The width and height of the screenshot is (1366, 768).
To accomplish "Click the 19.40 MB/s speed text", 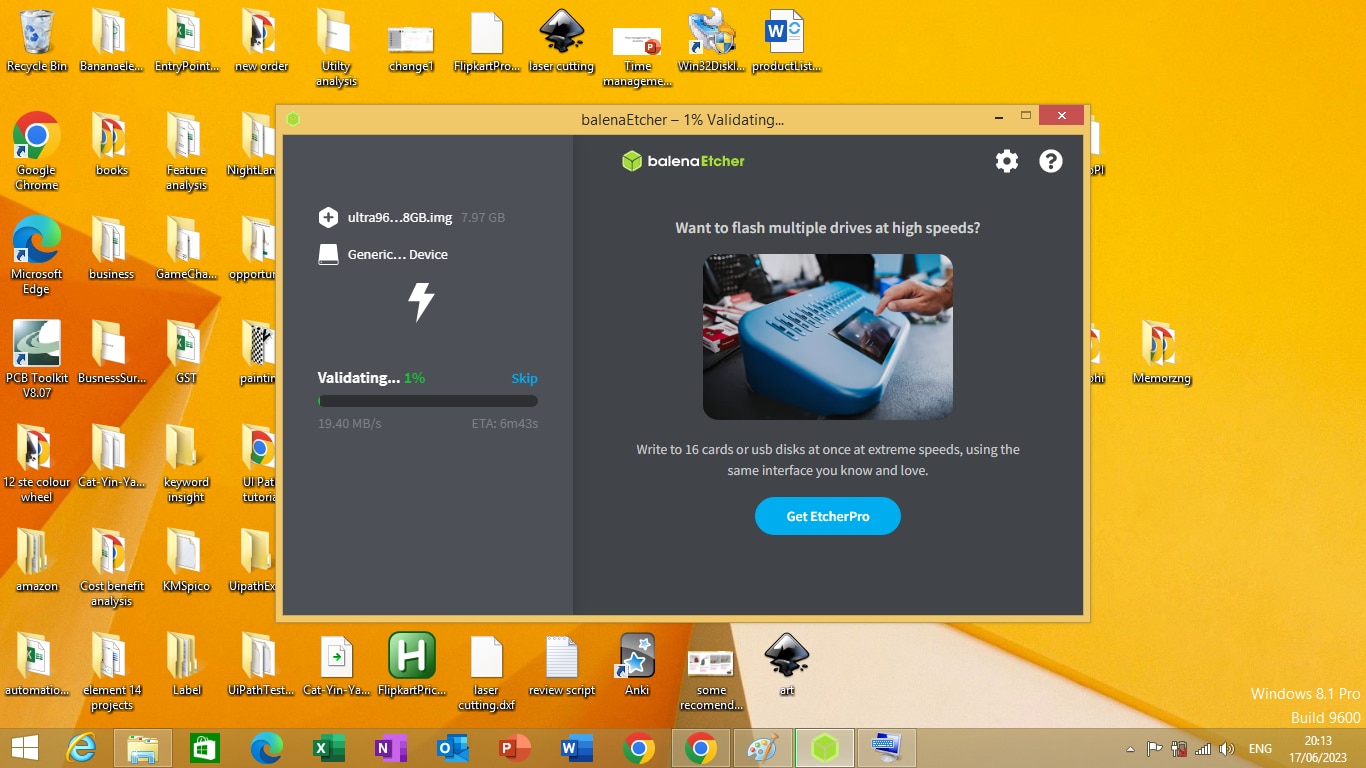I will (x=350, y=424).
